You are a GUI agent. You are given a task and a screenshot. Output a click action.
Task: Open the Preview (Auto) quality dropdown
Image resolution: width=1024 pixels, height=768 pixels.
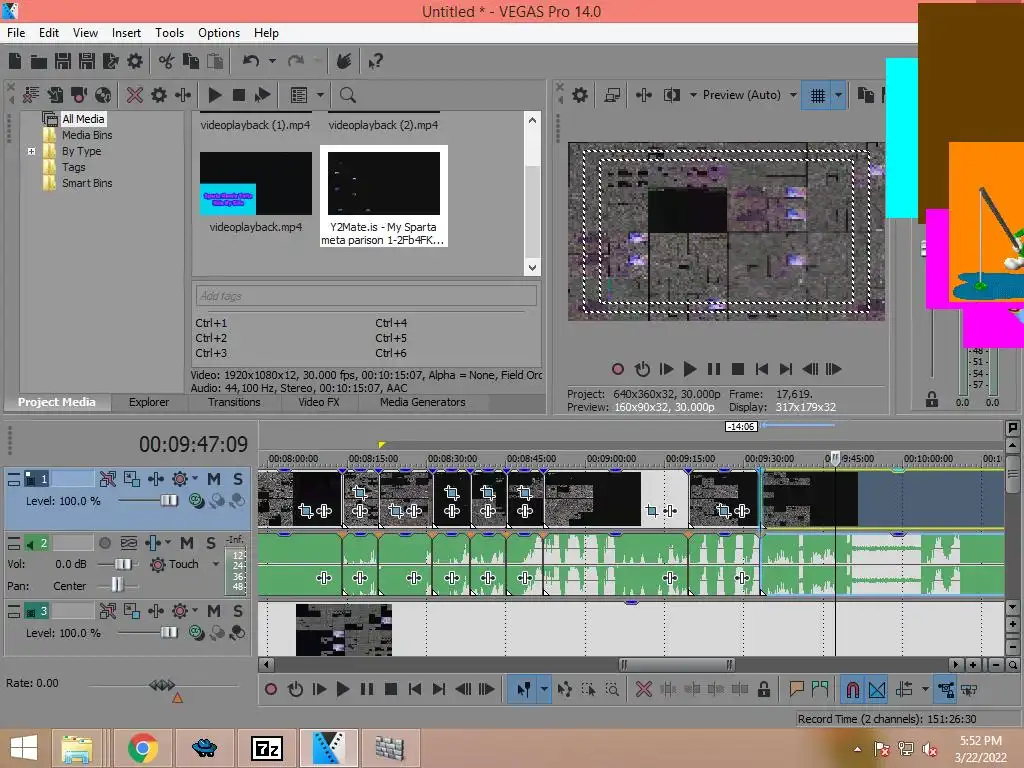pos(793,95)
